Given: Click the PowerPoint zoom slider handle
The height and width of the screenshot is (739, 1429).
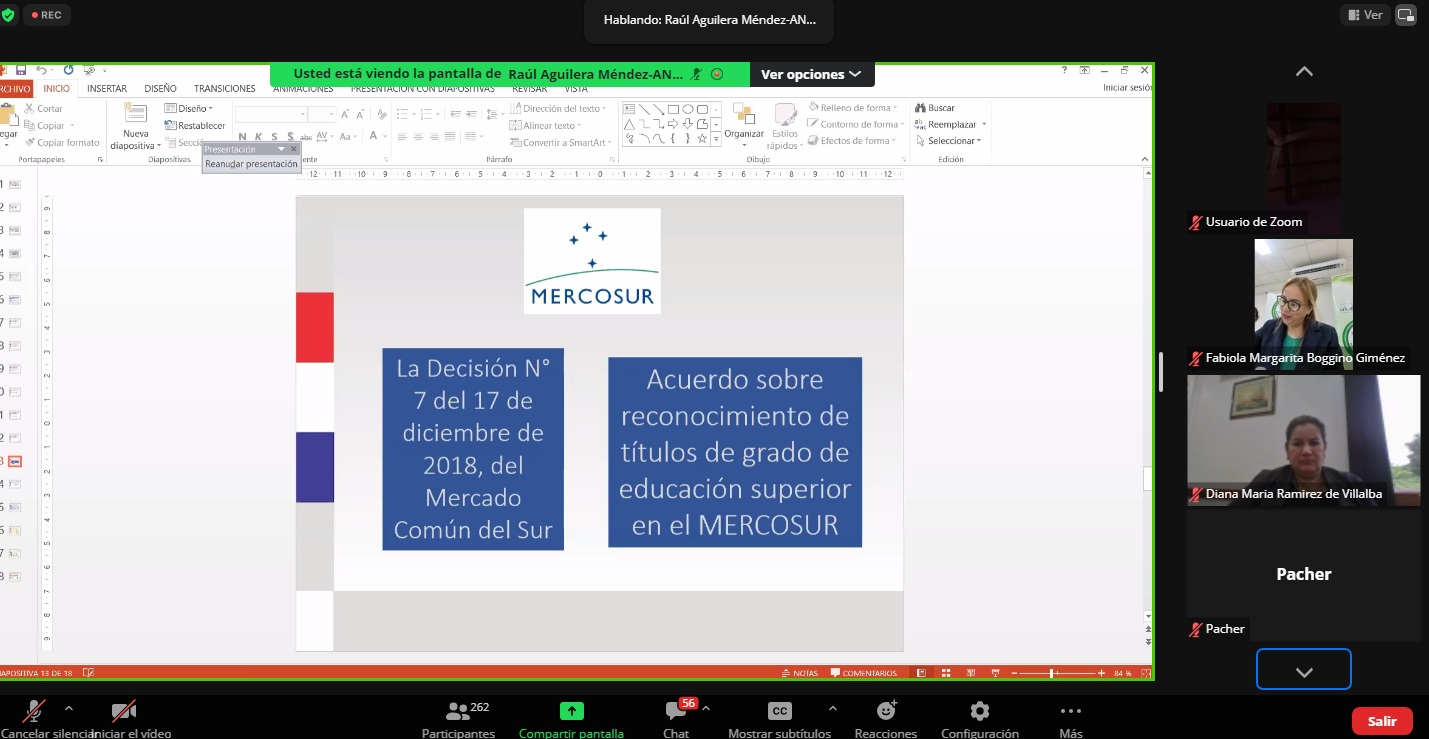Looking at the screenshot, I should coord(1052,673).
